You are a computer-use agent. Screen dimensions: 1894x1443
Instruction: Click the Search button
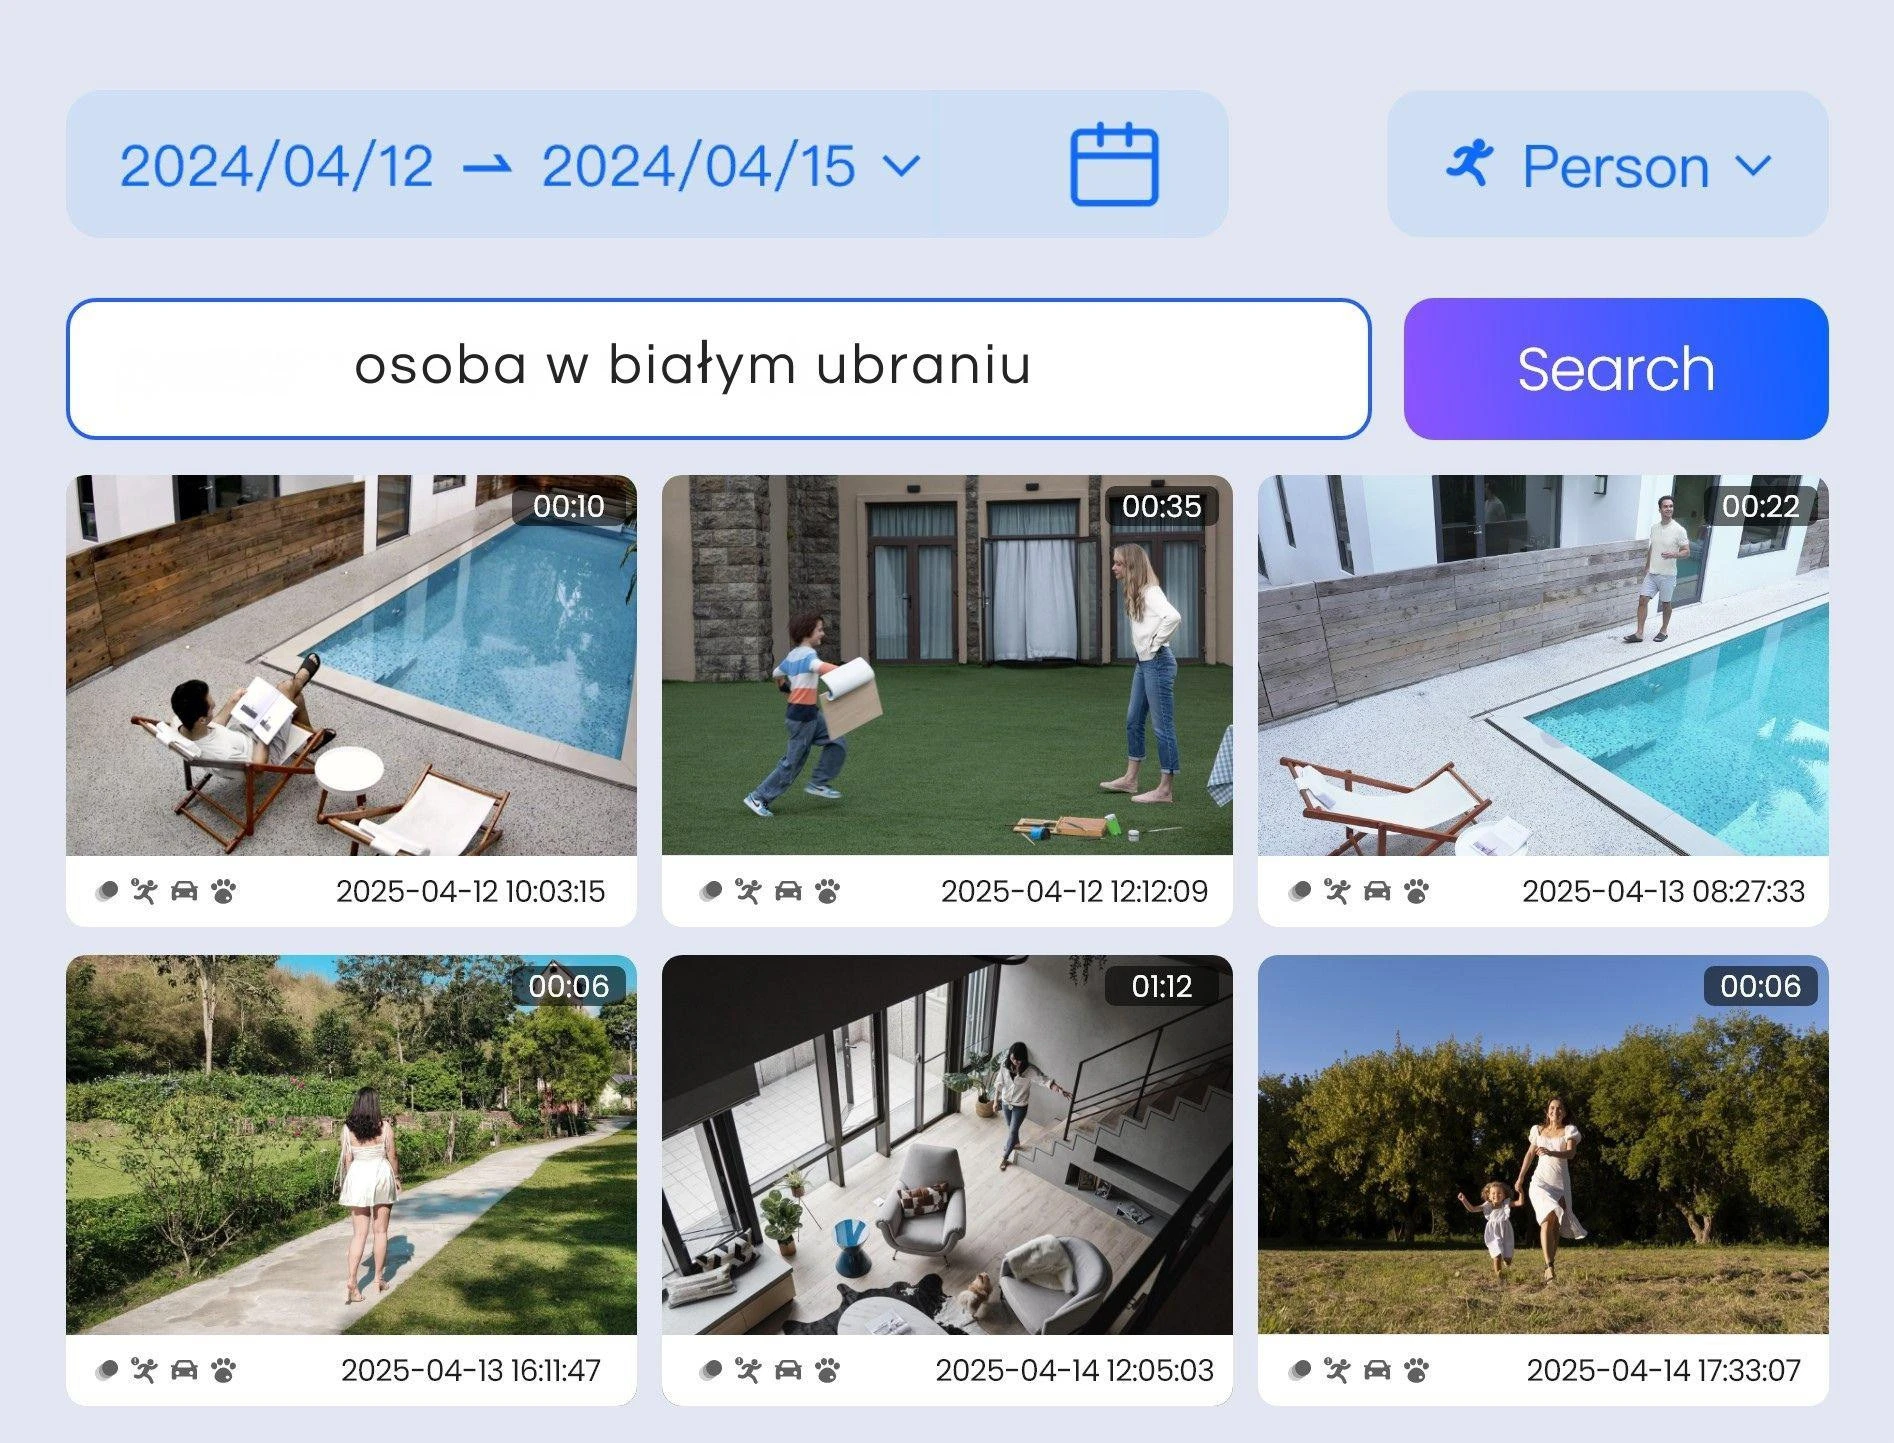click(1616, 368)
